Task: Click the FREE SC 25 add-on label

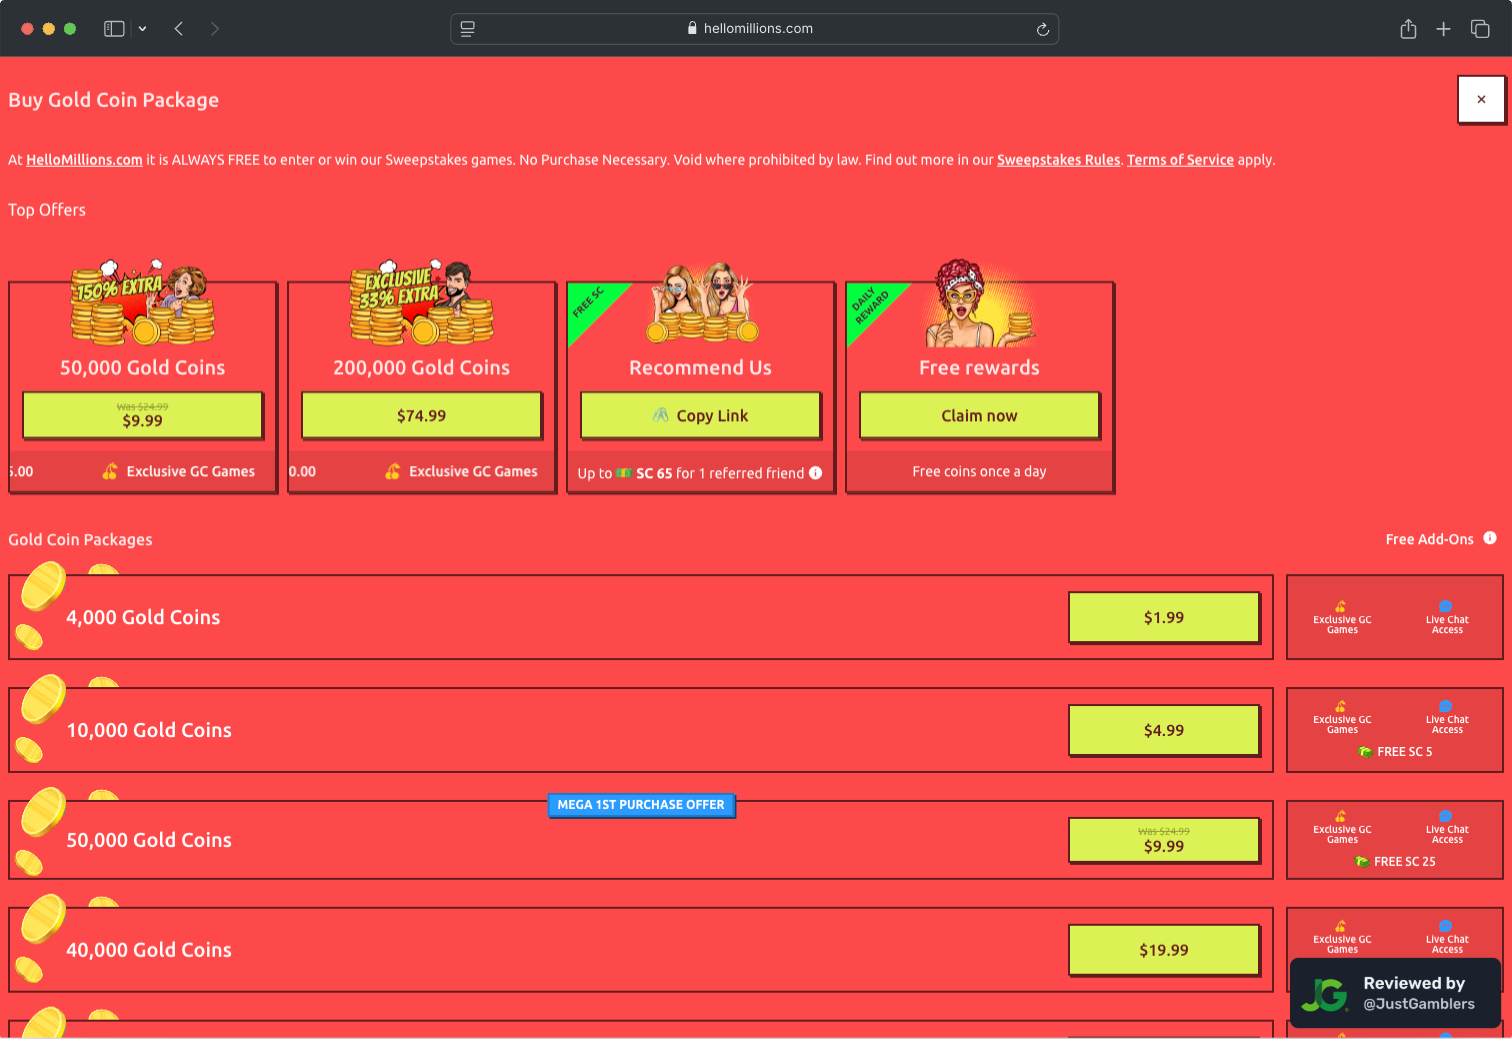Action: tap(1395, 862)
